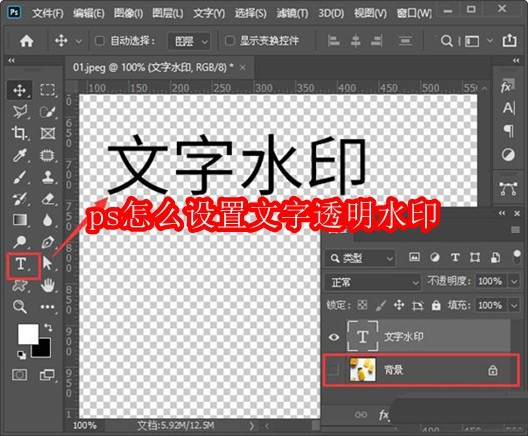Open the 图层(L) menu
This screenshot has width=528, height=436.
tap(168, 13)
